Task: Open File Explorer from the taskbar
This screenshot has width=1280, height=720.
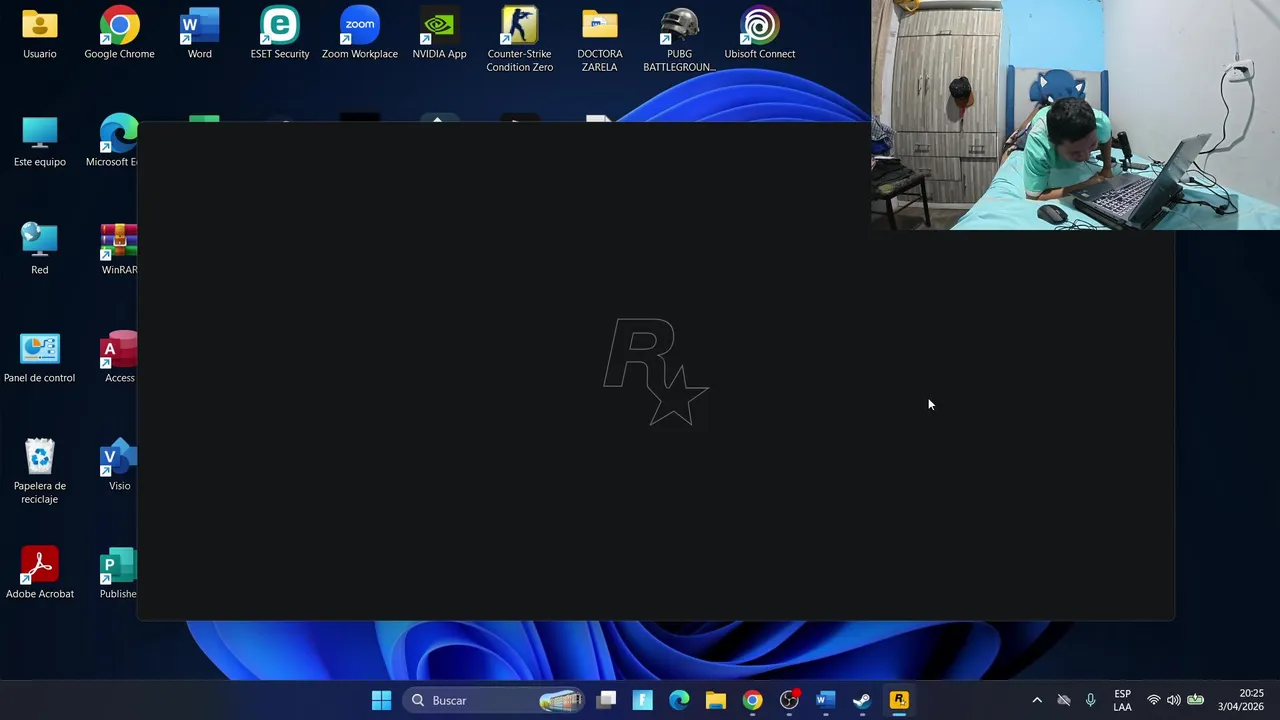Action: pyautogui.click(x=715, y=700)
